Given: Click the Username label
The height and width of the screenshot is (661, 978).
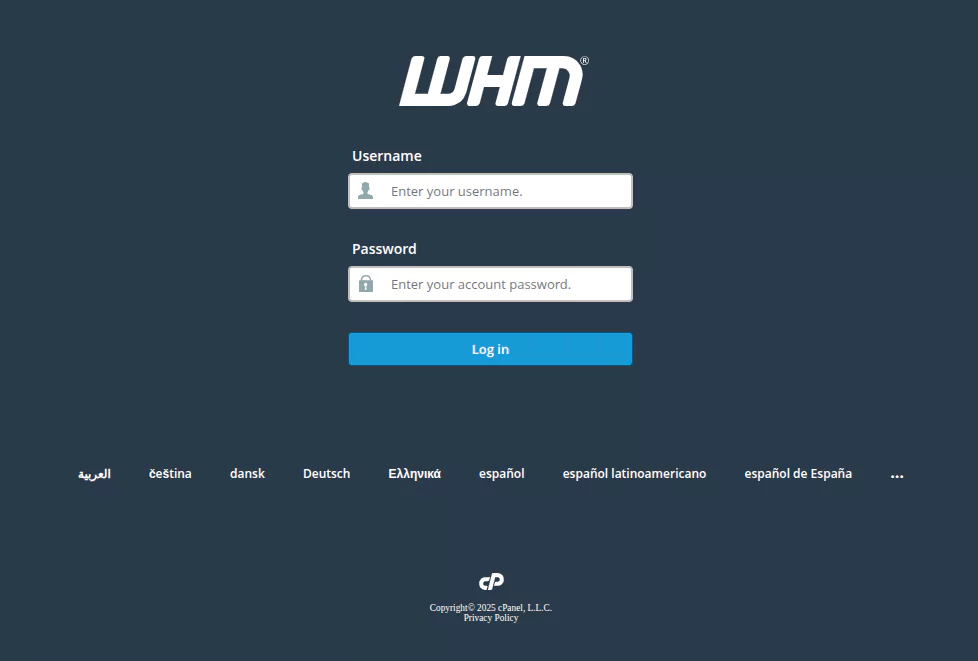Looking at the screenshot, I should [387, 156].
